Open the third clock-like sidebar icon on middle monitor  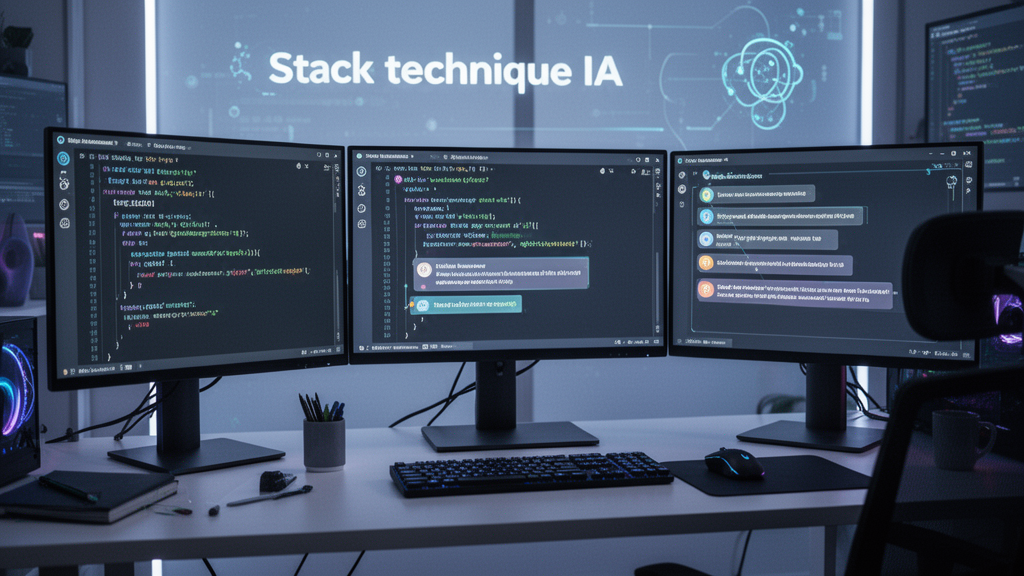coord(362,208)
